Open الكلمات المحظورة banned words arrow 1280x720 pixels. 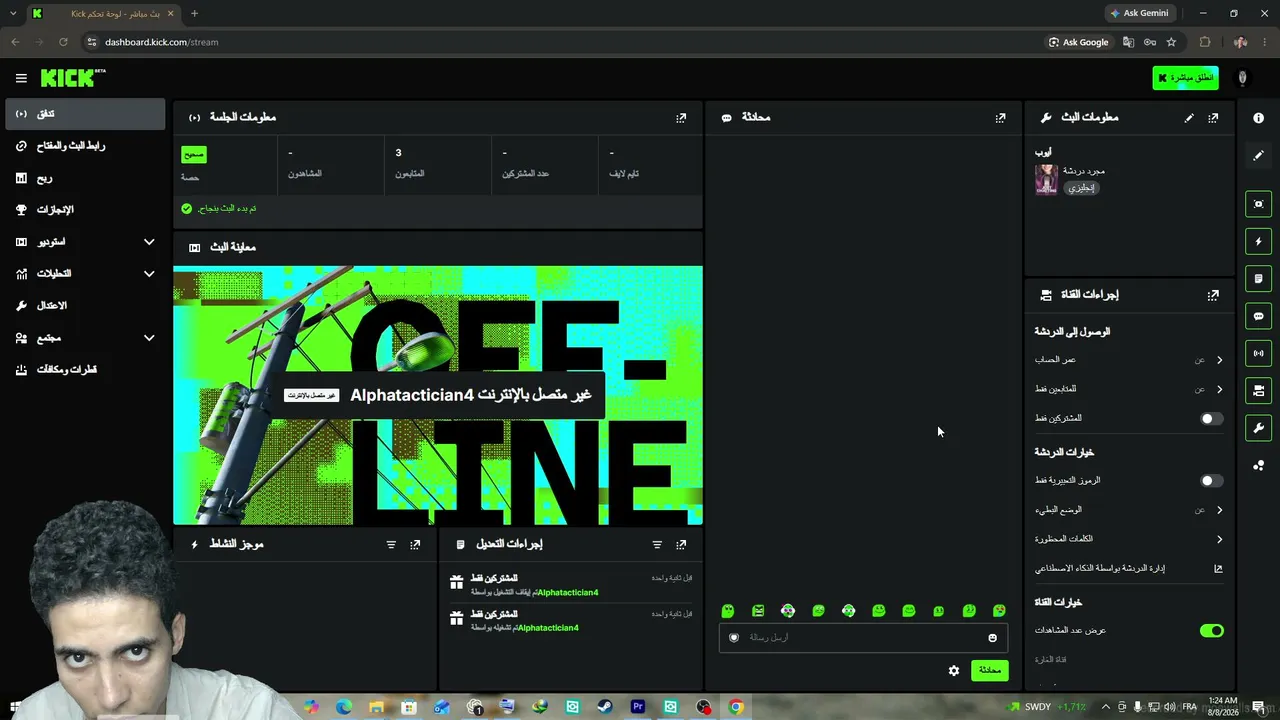(x=1219, y=539)
